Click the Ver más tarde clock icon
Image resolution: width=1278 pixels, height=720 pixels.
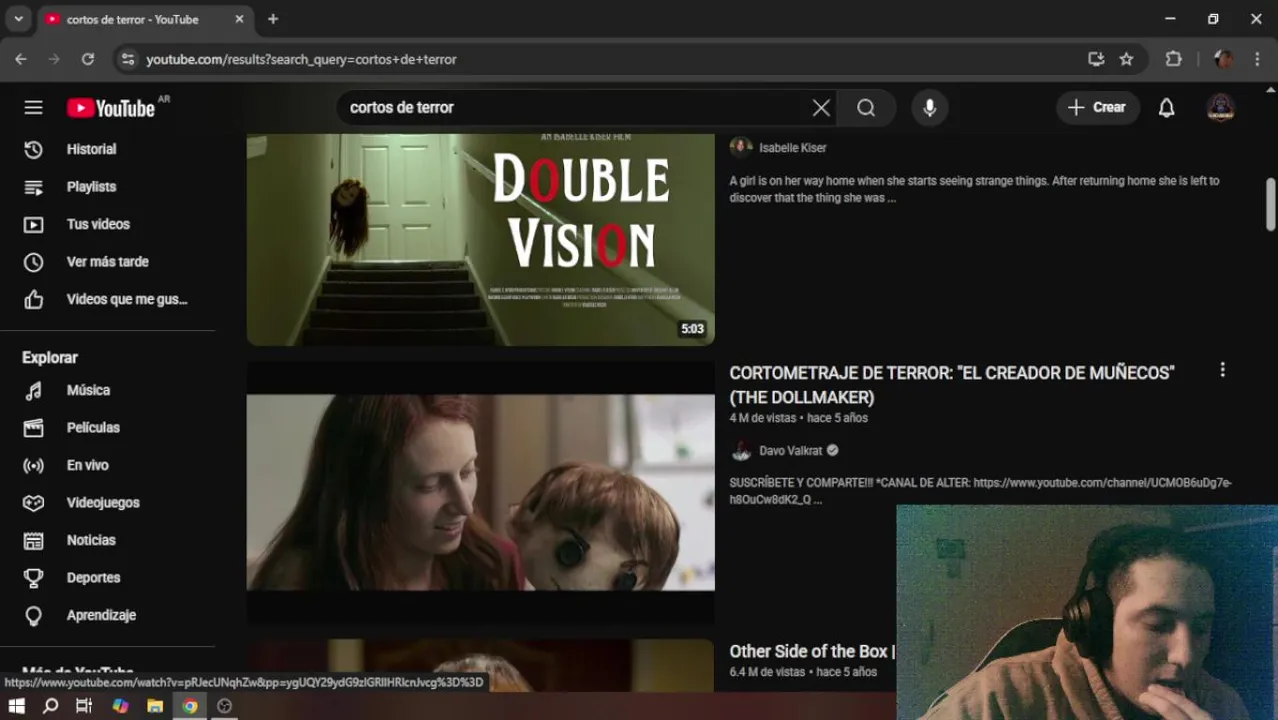point(33,262)
